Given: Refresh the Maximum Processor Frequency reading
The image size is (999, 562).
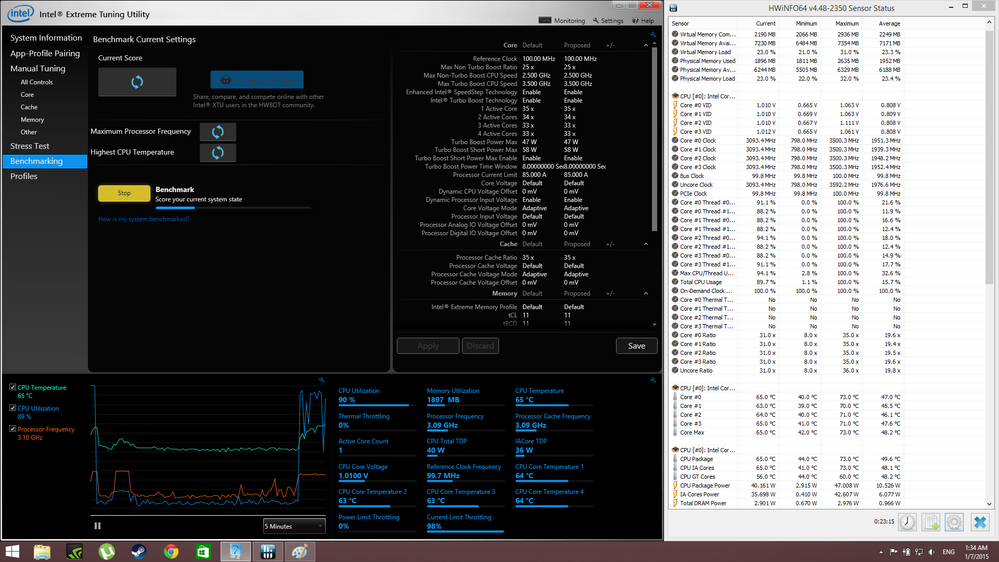Looking at the screenshot, I should [x=218, y=132].
